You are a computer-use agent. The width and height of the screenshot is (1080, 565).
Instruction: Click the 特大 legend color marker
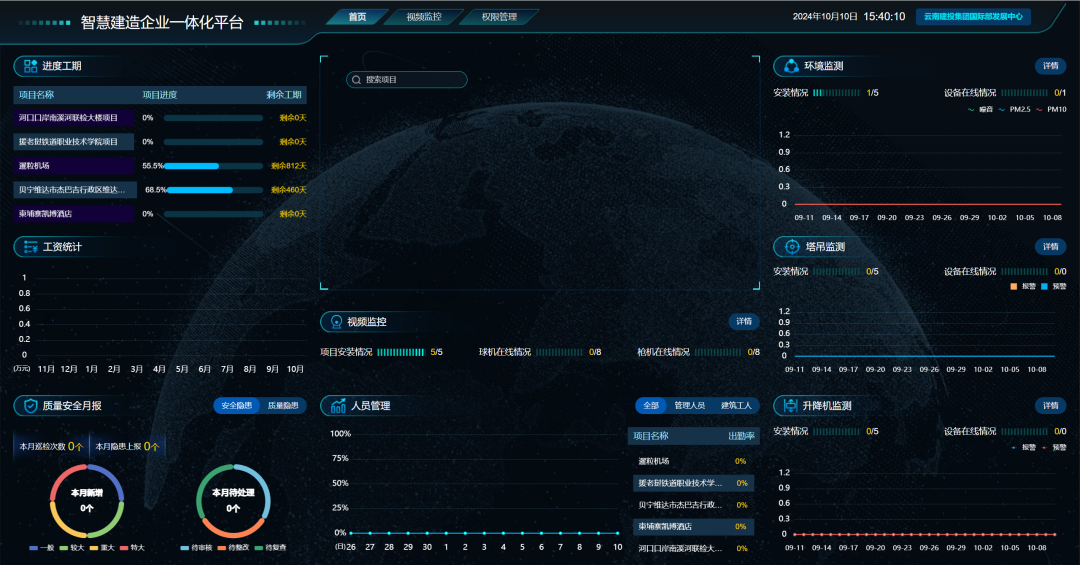(x=124, y=548)
